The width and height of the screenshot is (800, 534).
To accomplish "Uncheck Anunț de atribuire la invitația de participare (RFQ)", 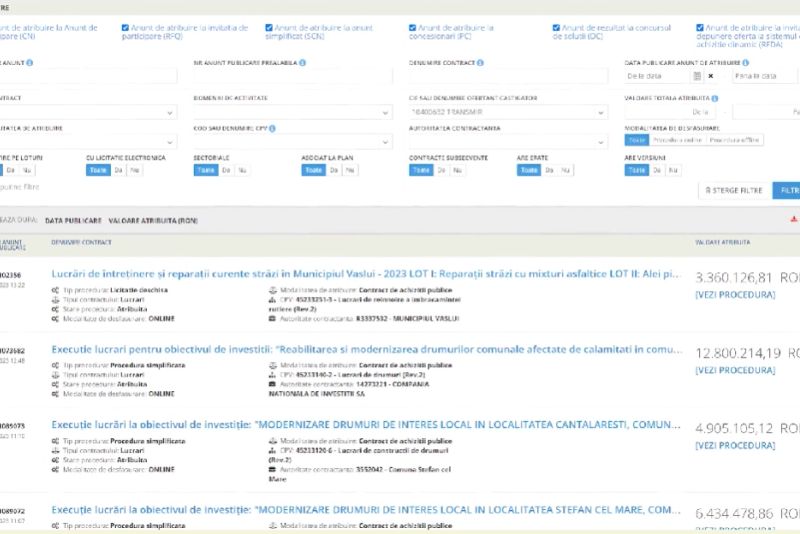I will point(125,28).
